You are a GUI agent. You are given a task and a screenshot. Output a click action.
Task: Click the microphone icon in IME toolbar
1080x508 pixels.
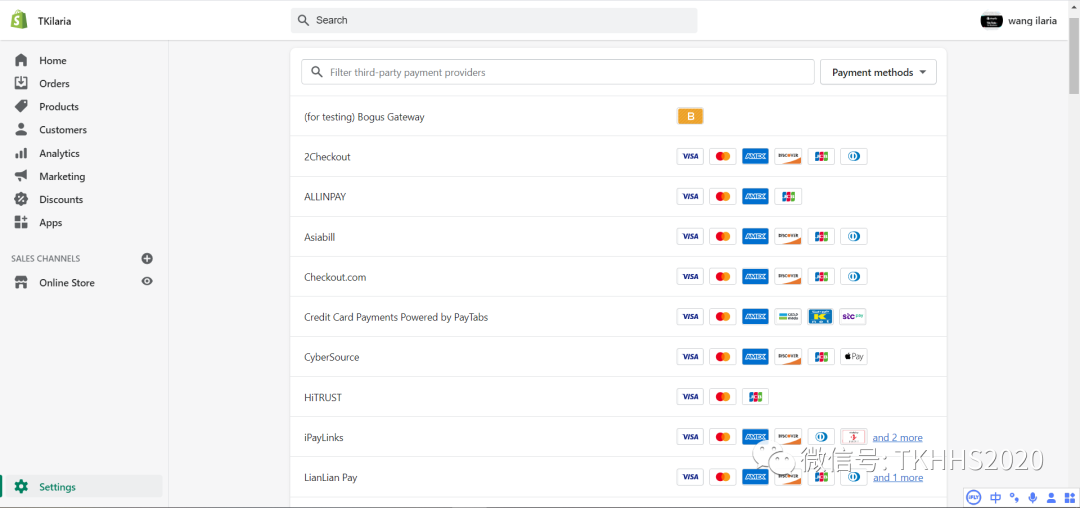pyautogui.click(x=1033, y=497)
